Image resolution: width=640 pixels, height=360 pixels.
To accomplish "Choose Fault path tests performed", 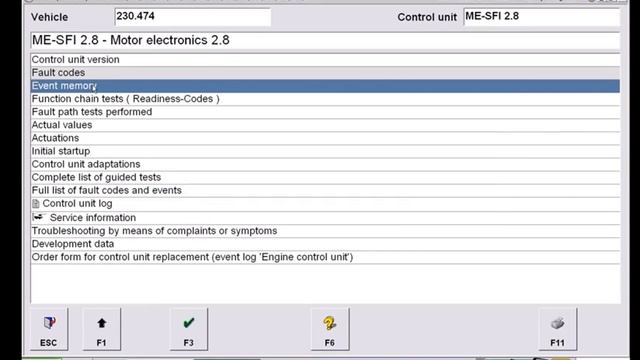I will tap(325, 112).
